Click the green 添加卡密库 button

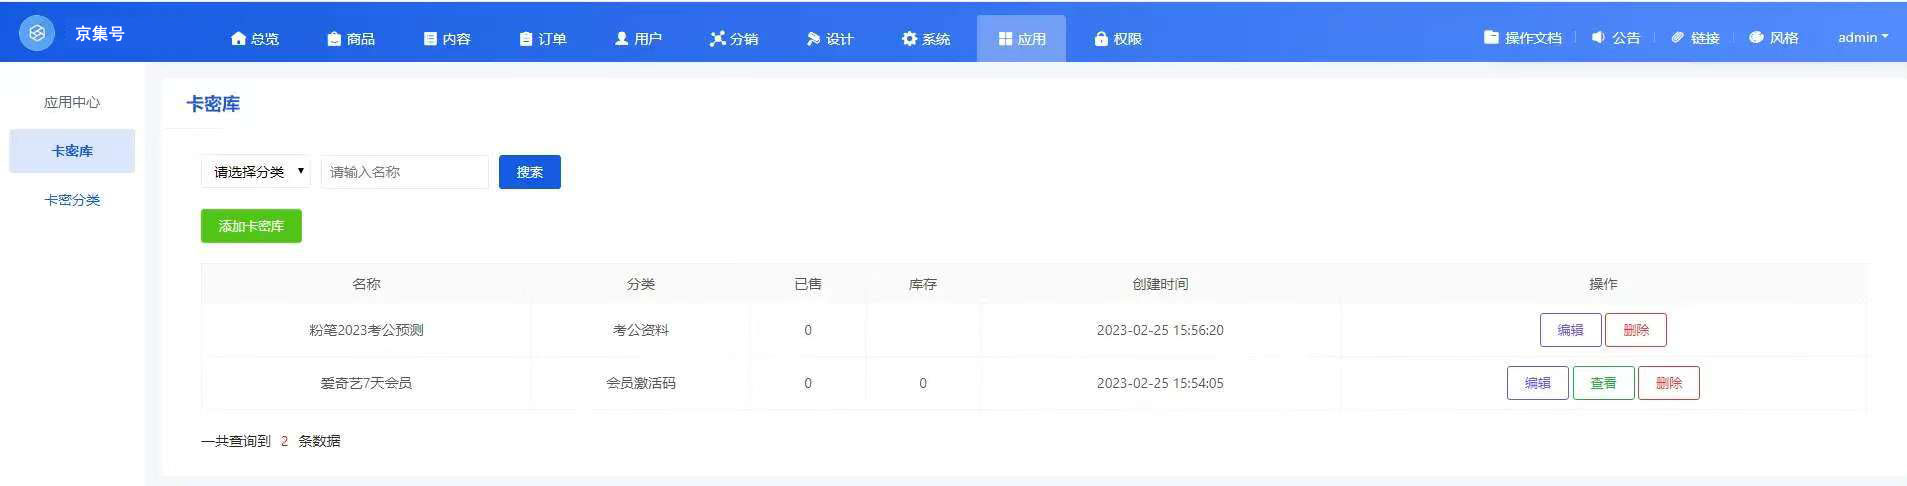(251, 226)
